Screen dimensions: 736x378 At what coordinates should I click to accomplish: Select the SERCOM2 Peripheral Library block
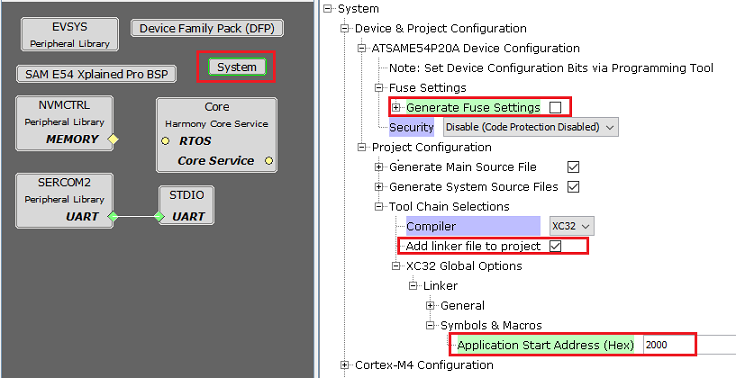point(64,201)
